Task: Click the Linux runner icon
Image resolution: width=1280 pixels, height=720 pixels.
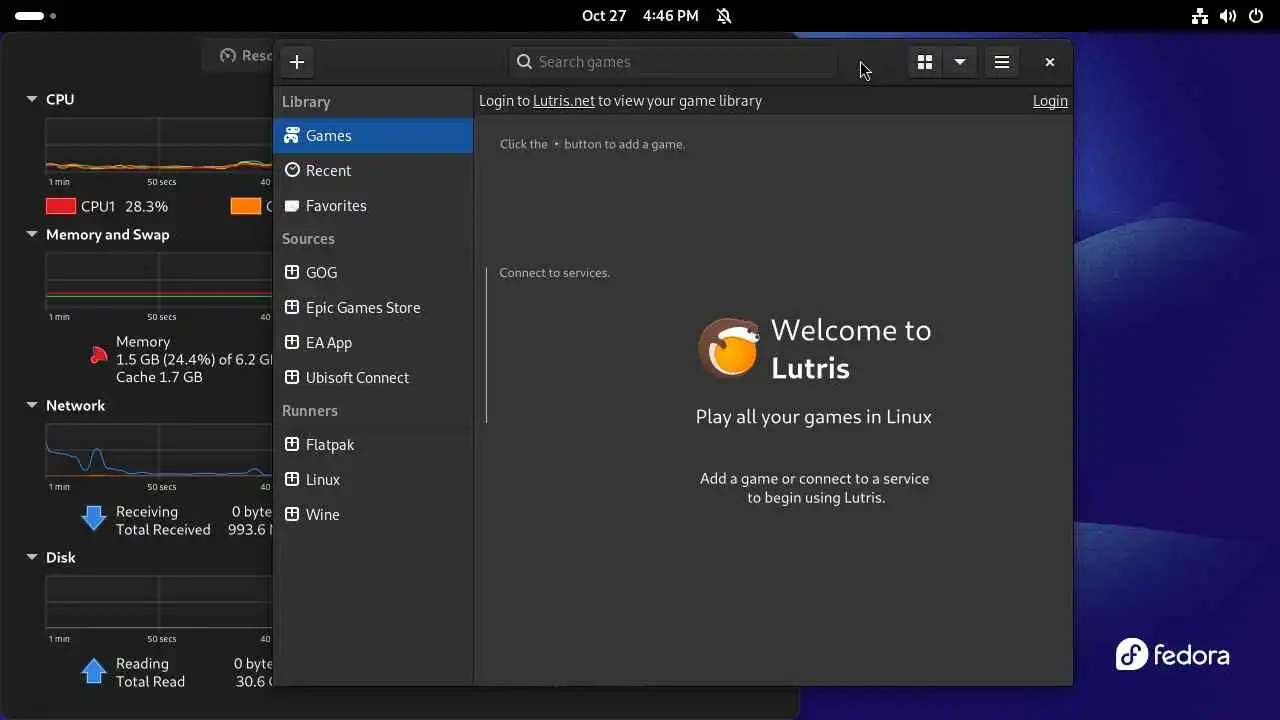Action: [292, 479]
